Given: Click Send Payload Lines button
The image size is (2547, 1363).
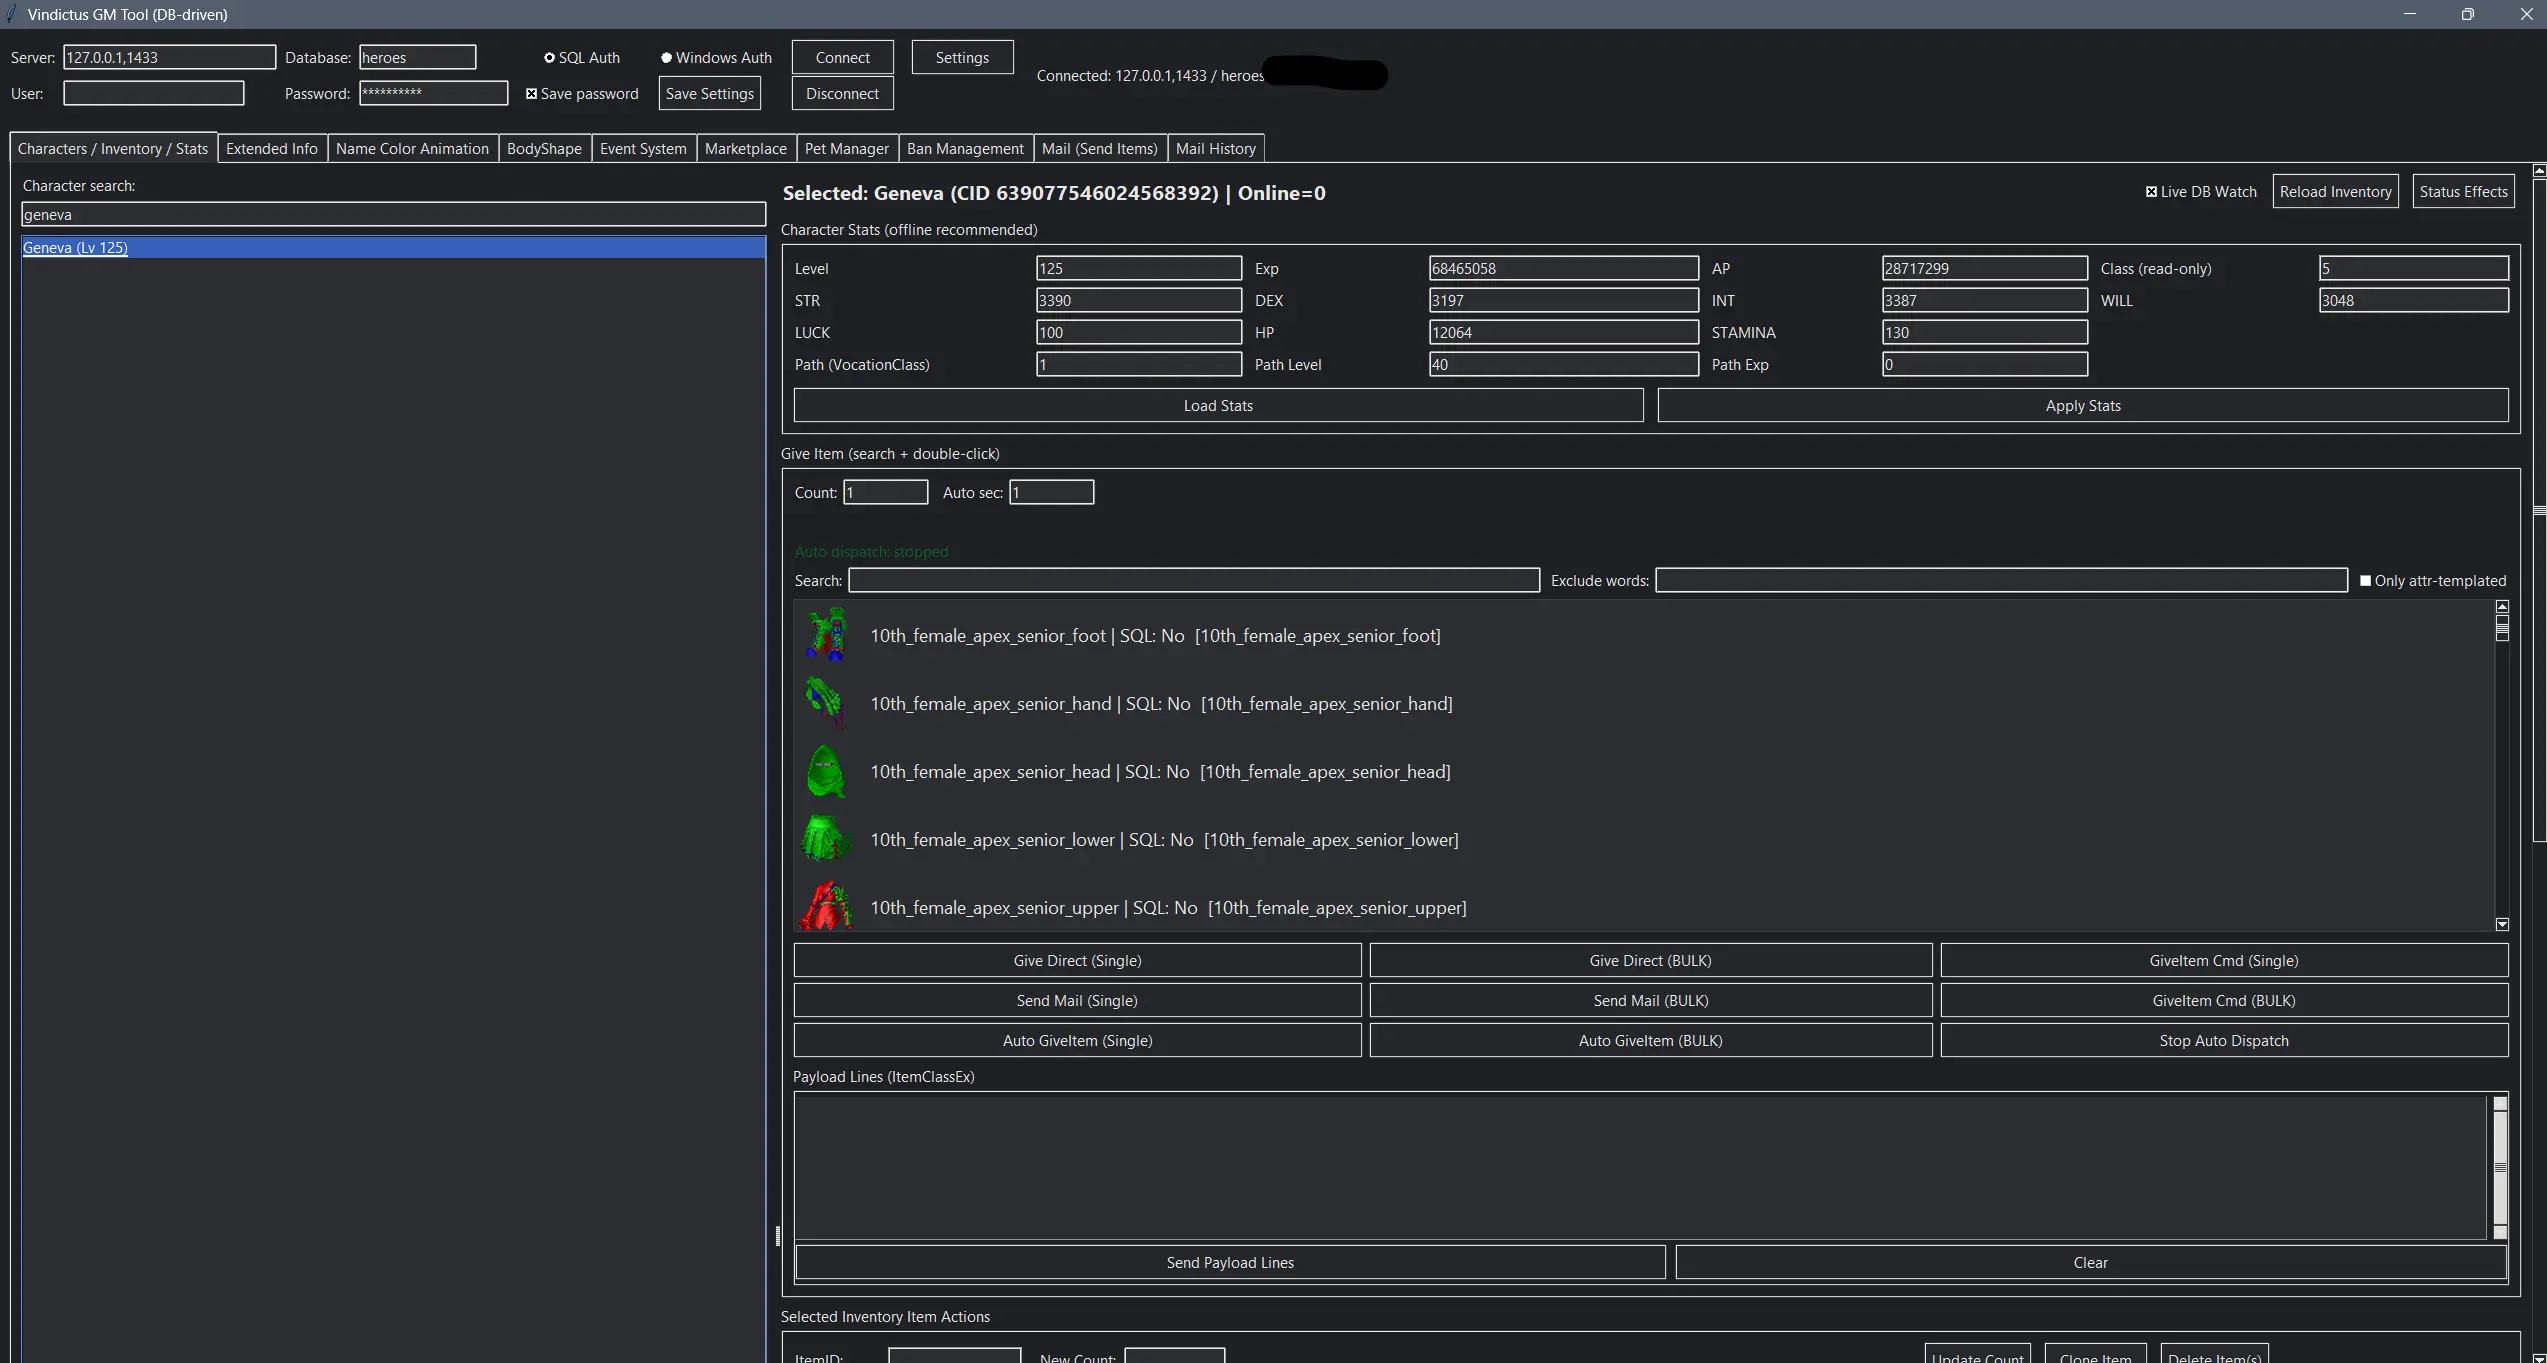Looking at the screenshot, I should pyautogui.click(x=1230, y=1262).
